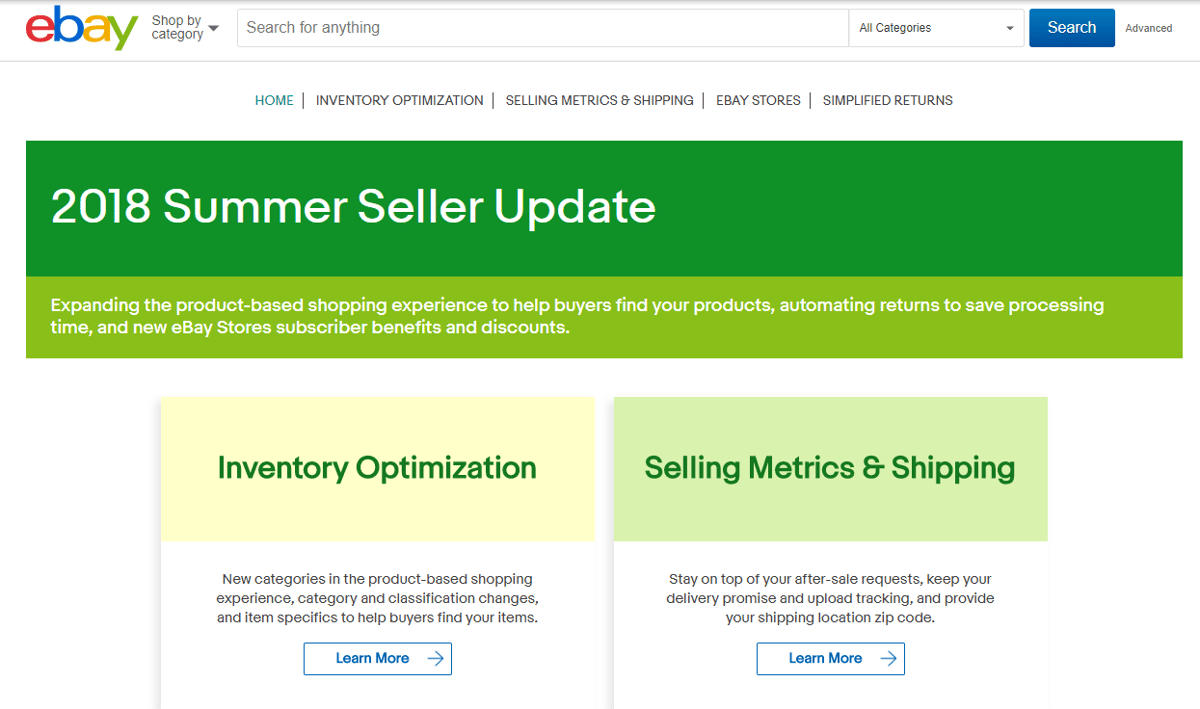Screen dimensions: 1200x709
Task: Click the 2018 Summer Seller Update banner
Action: point(600,208)
